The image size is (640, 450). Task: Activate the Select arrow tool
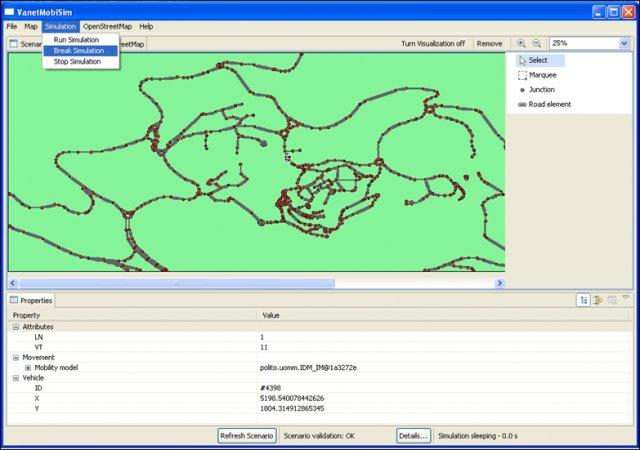pos(537,60)
